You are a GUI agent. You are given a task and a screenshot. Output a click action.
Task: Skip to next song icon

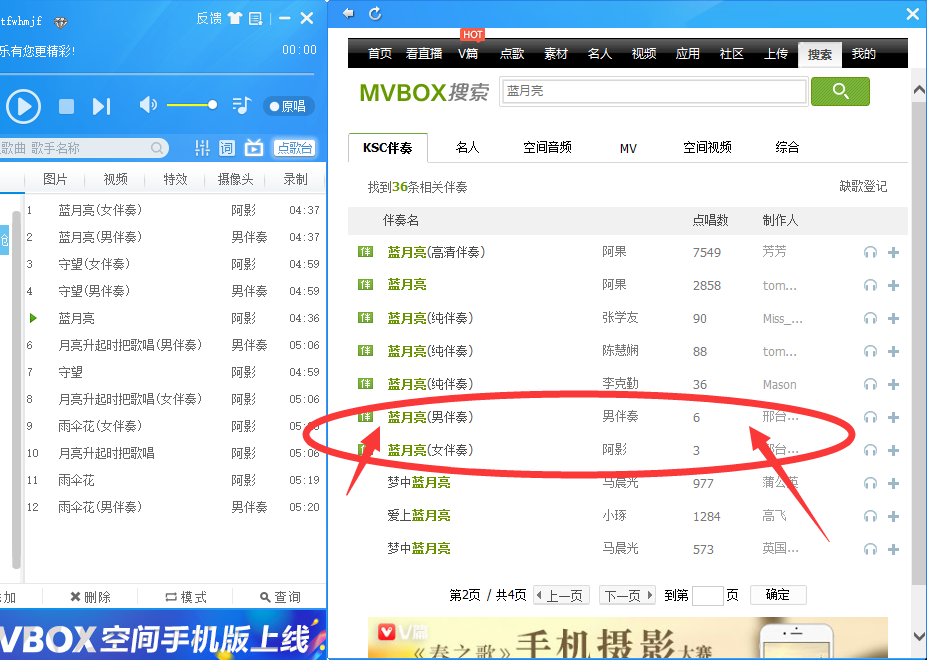[101, 106]
